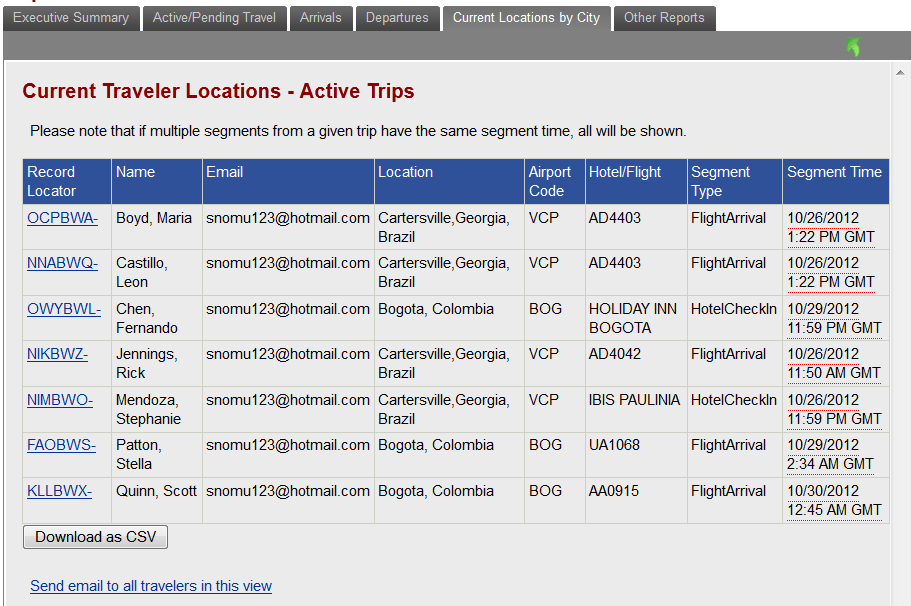The height and width of the screenshot is (606, 911).
Task: Open record locator NNABWQ-
Action: click(x=62, y=263)
